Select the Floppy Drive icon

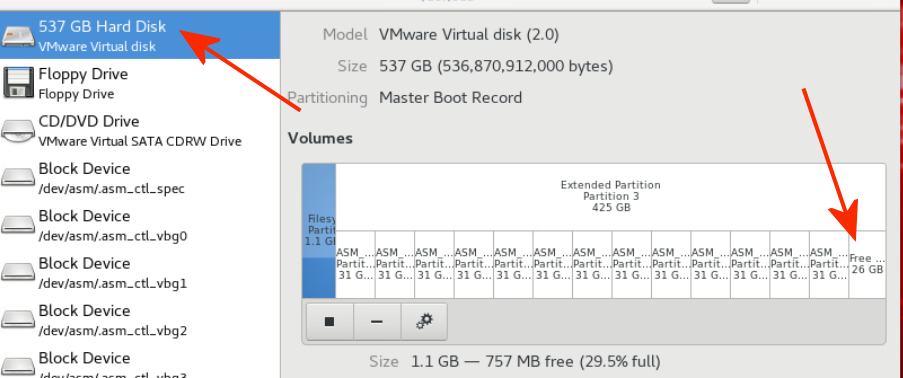(x=18, y=82)
